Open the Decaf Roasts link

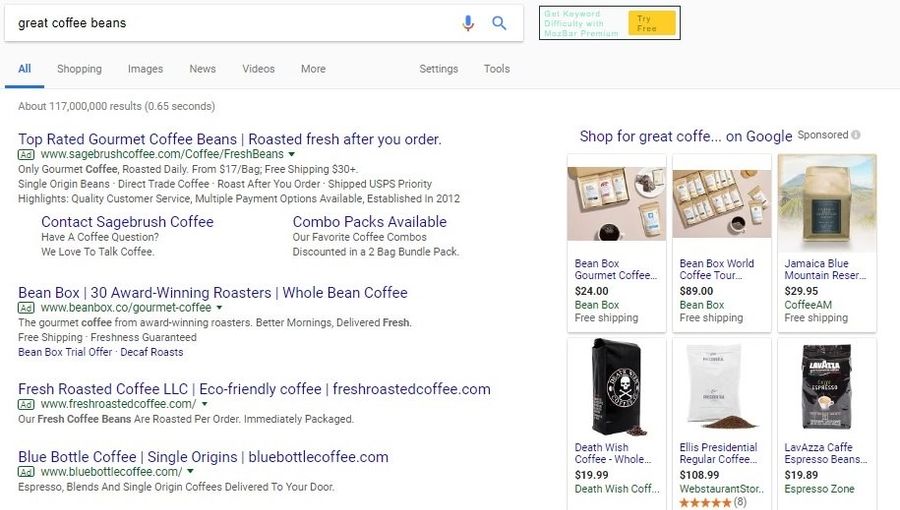tap(152, 352)
